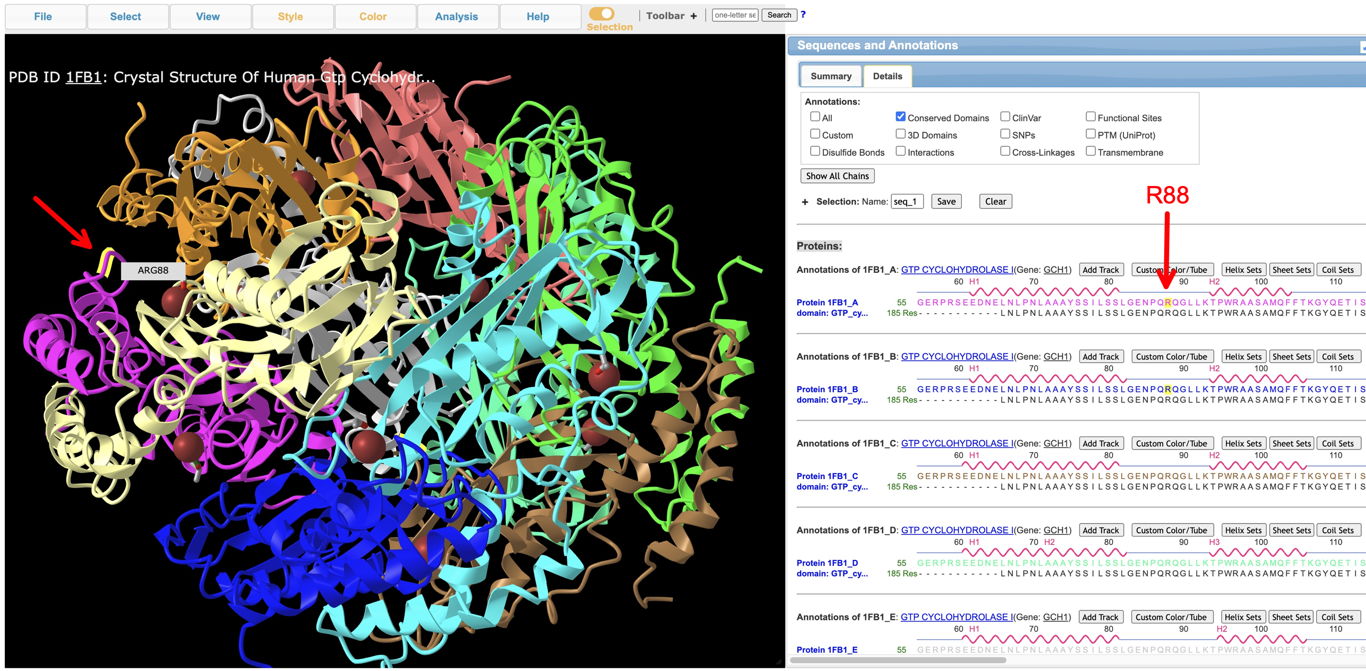Select highlighted R88 residue in 1FB1_A sequence
The height and width of the screenshot is (671, 1366).
[1167, 302]
